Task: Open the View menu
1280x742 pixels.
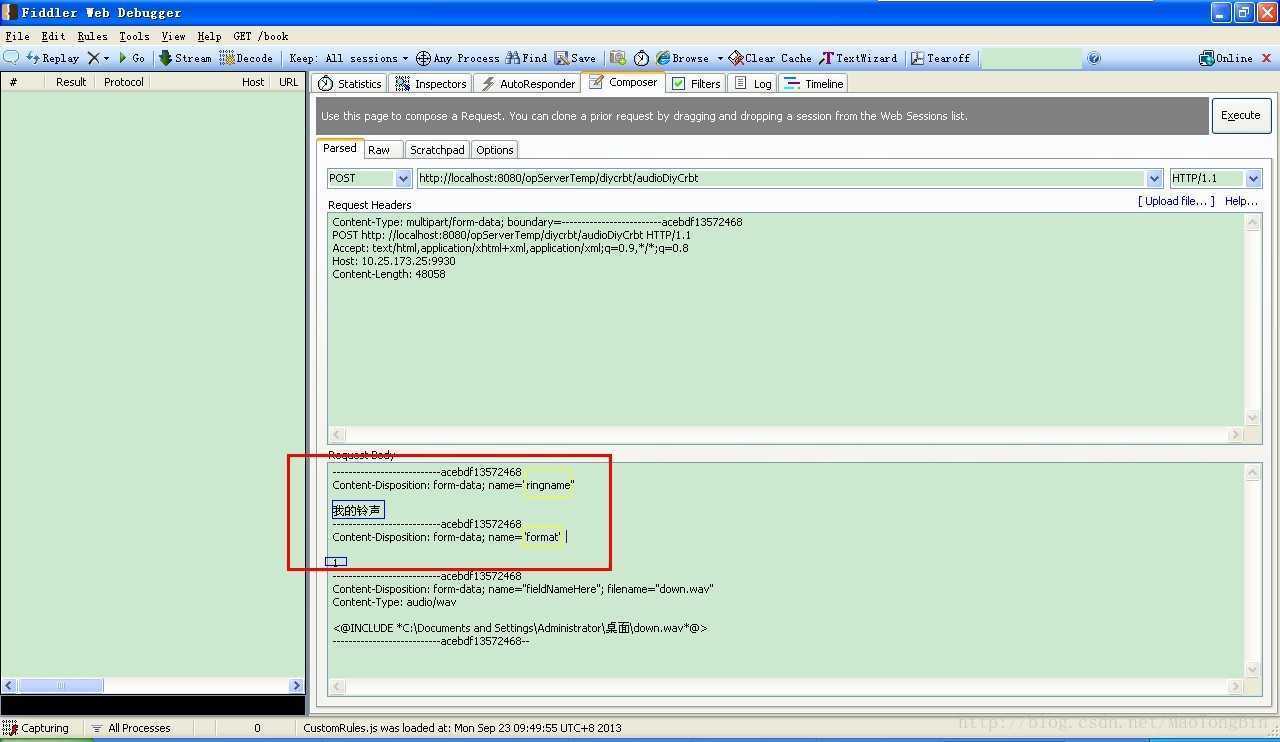Action: pyautogui.click(x=173, y=36)
